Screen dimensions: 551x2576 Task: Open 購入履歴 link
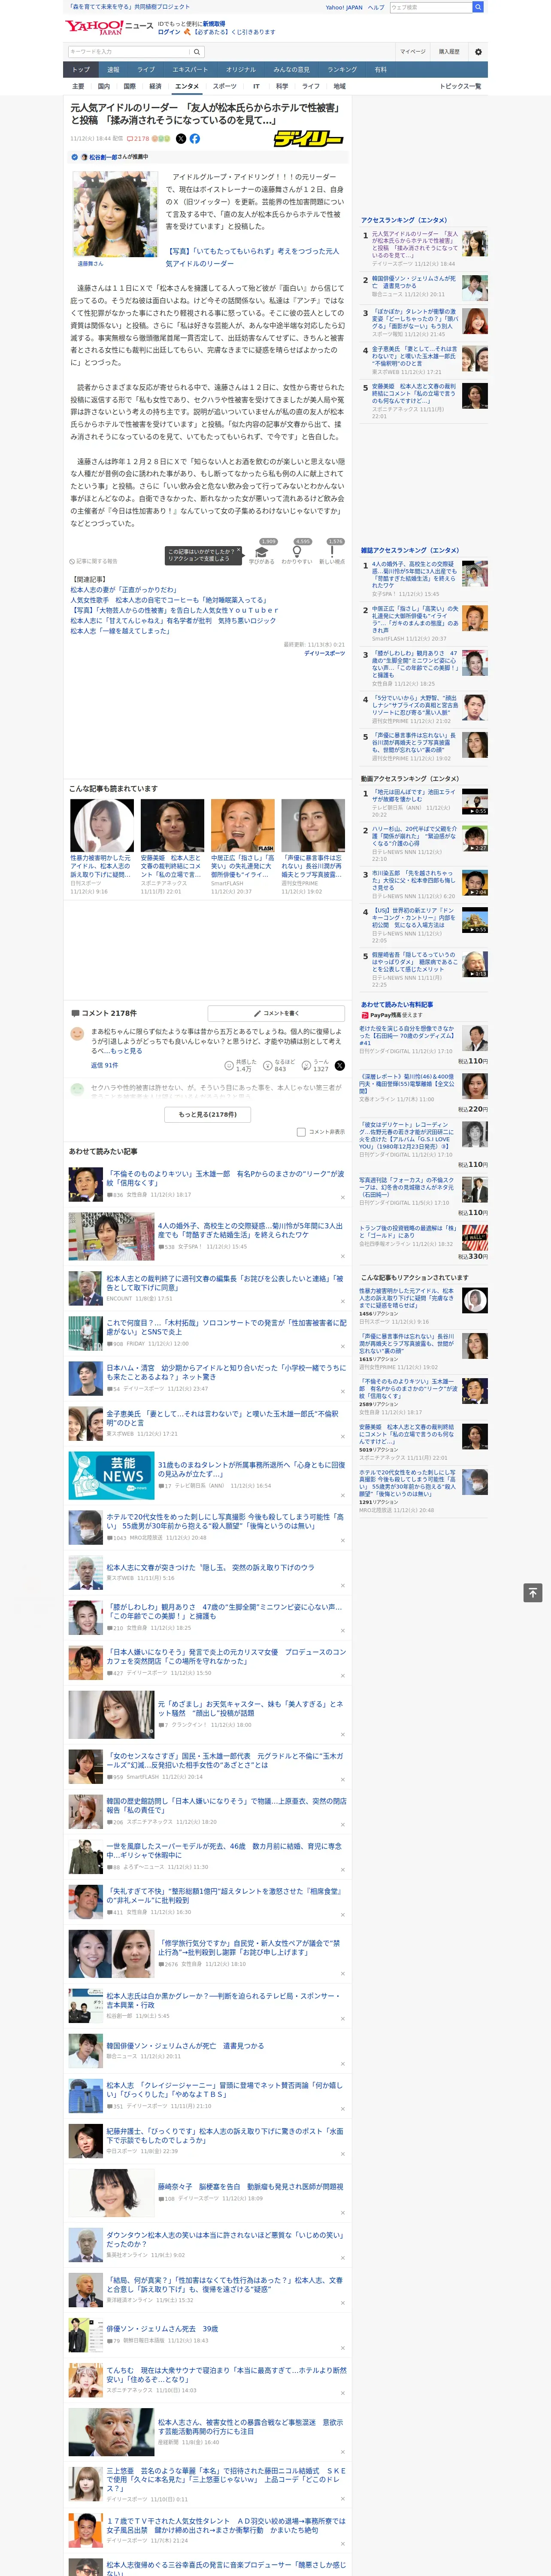click(x=449, y=52)
